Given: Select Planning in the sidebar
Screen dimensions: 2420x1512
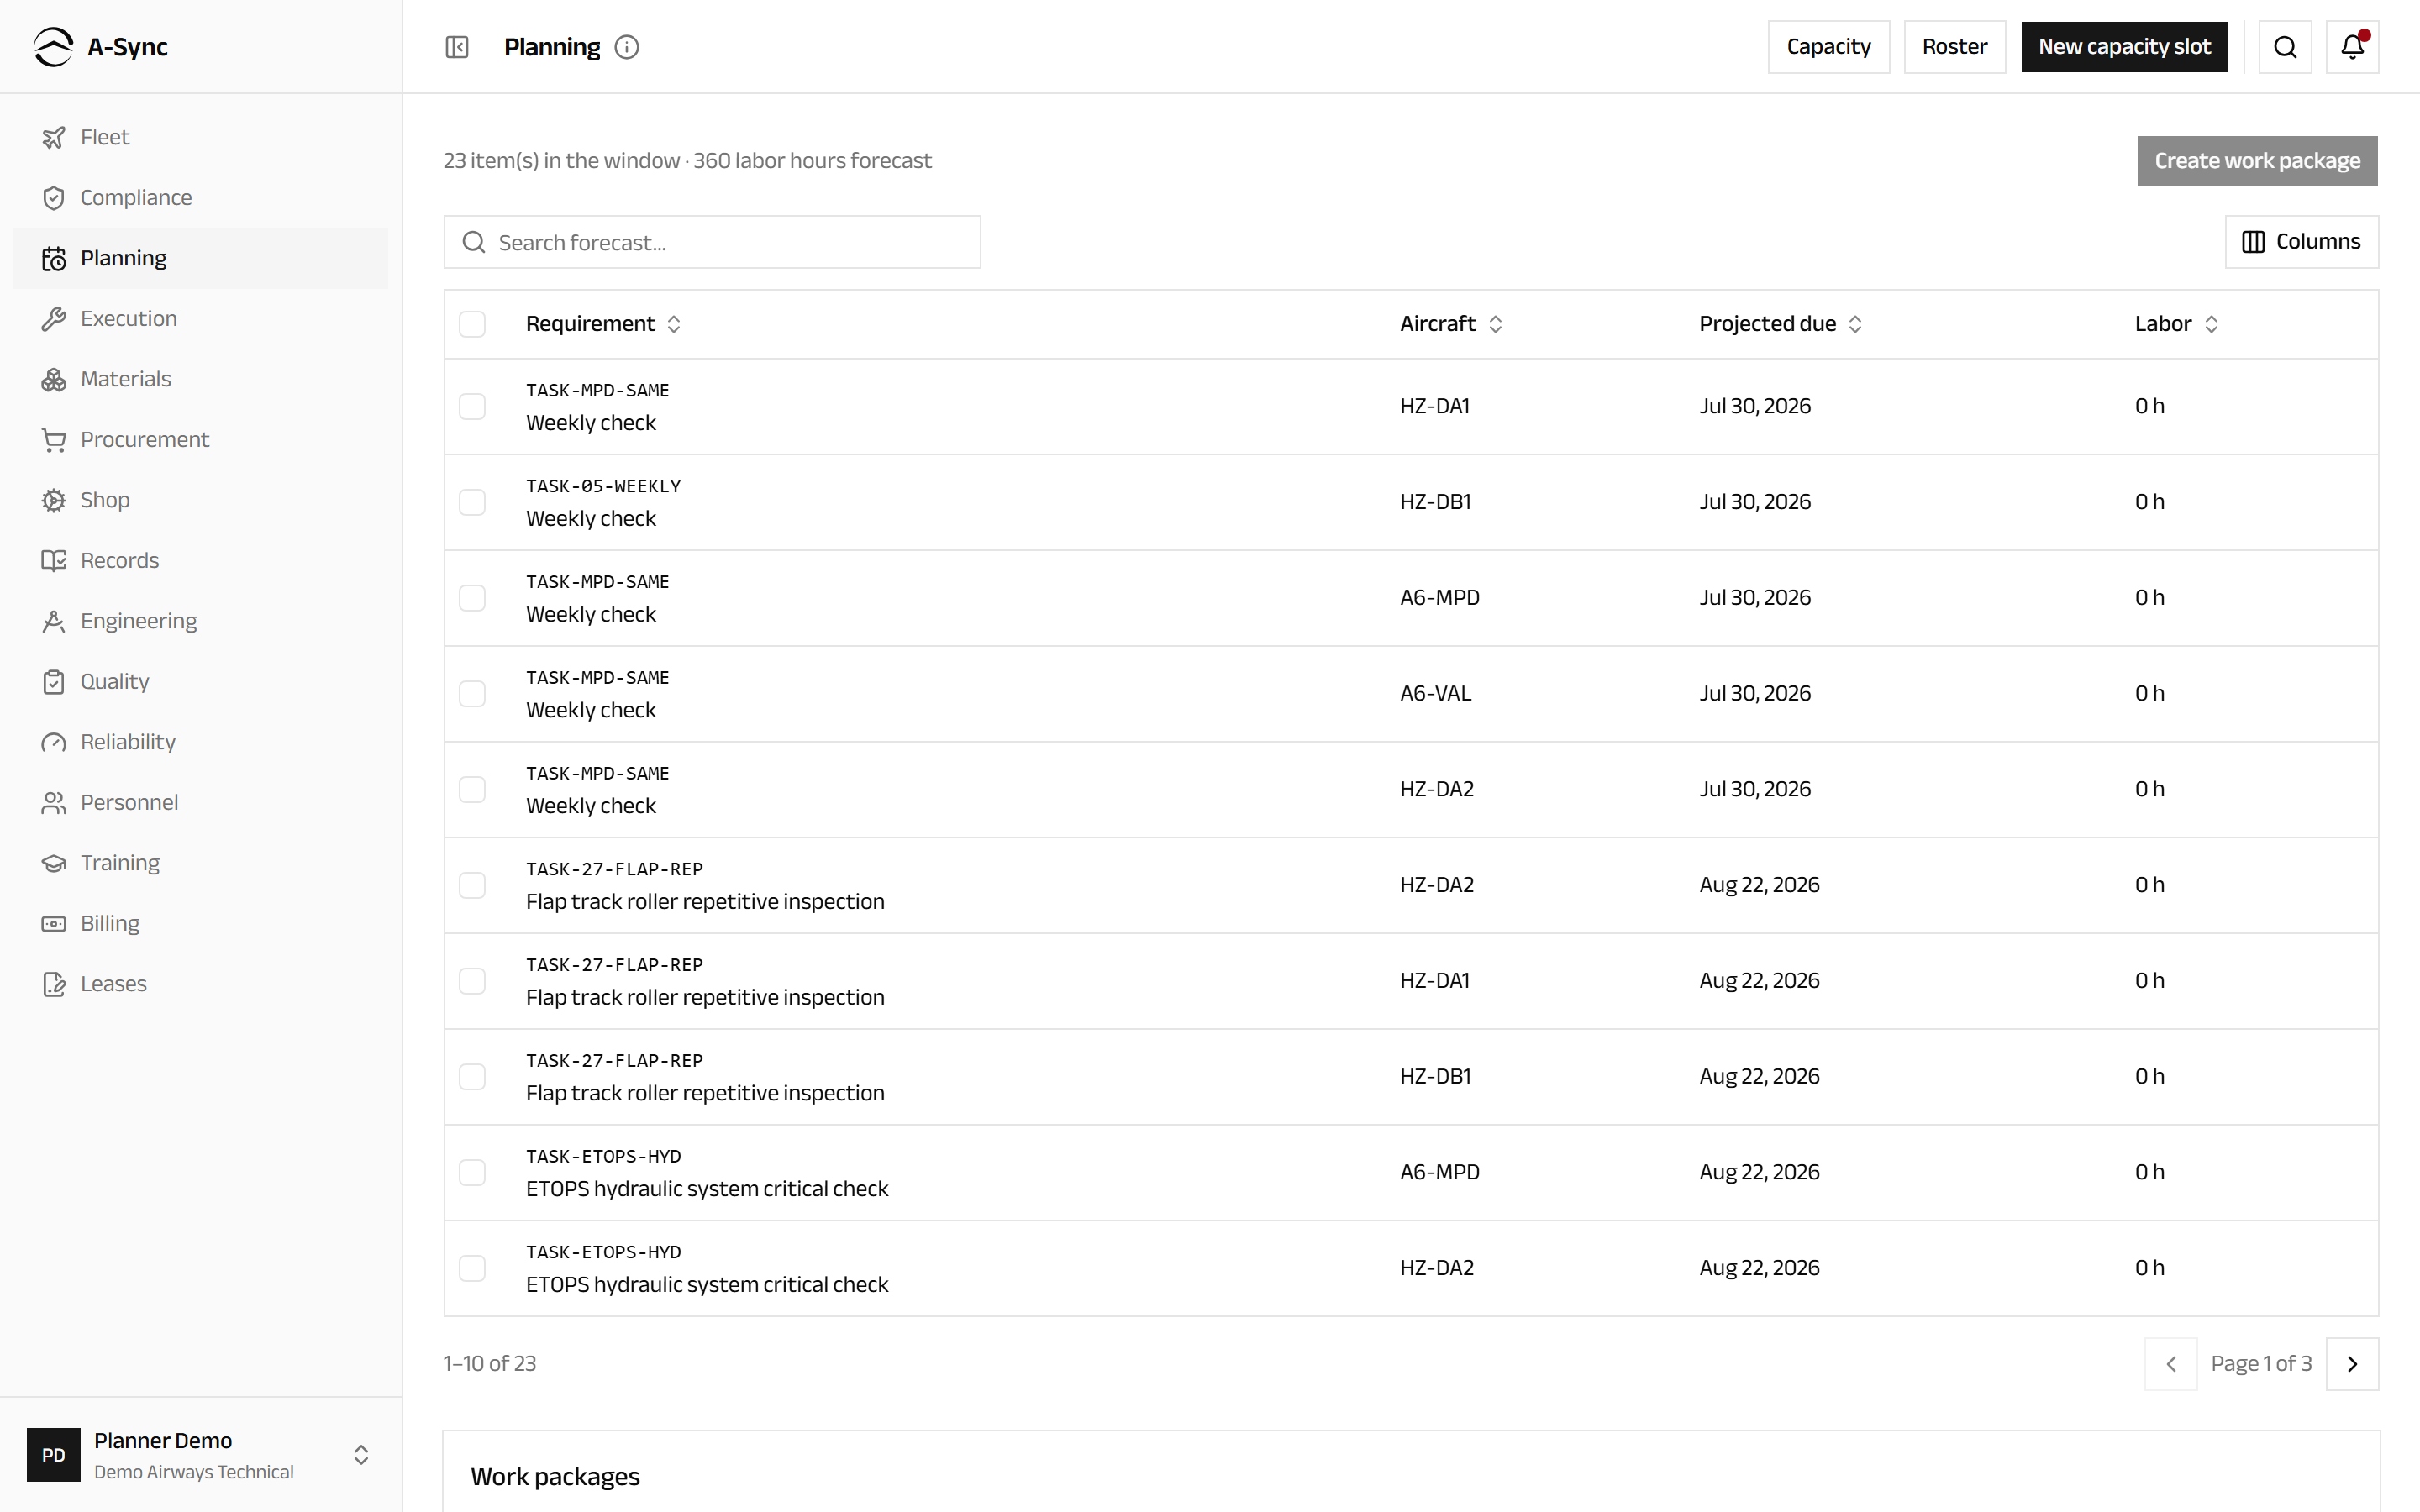Looking at the screenshot, I should [x=201, y=258].
